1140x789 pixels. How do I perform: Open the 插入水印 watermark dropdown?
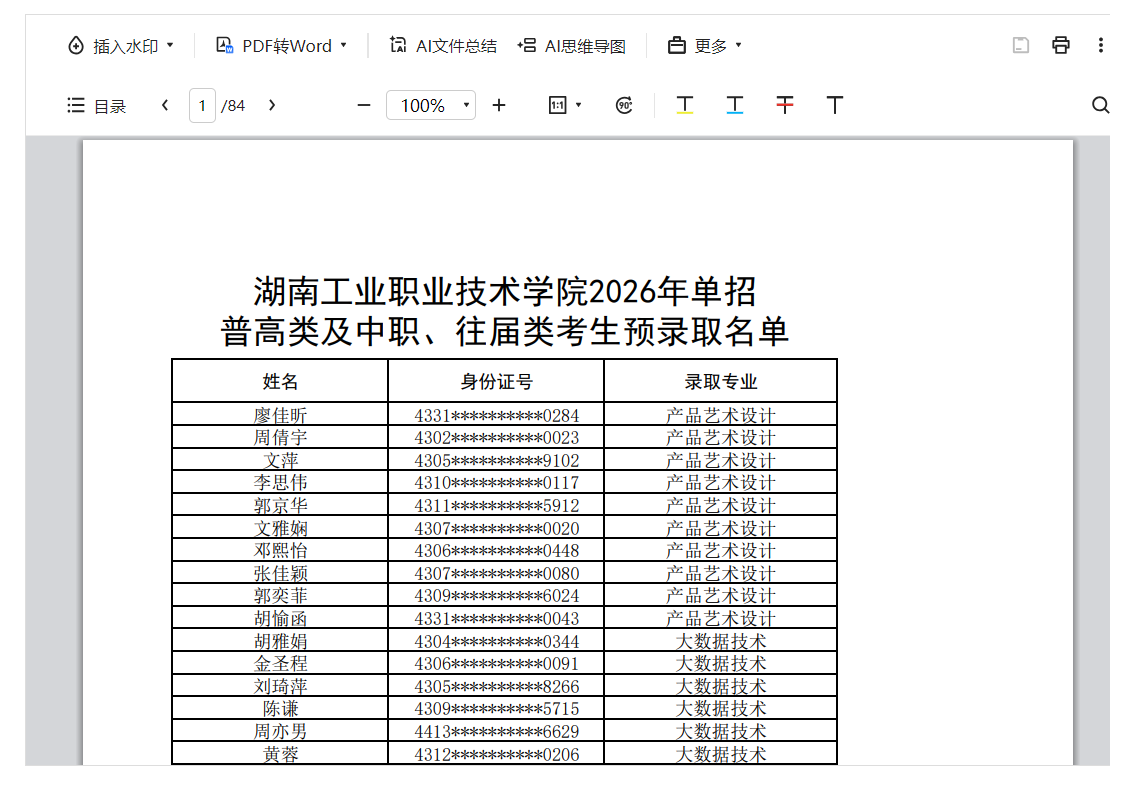(120, 46)
